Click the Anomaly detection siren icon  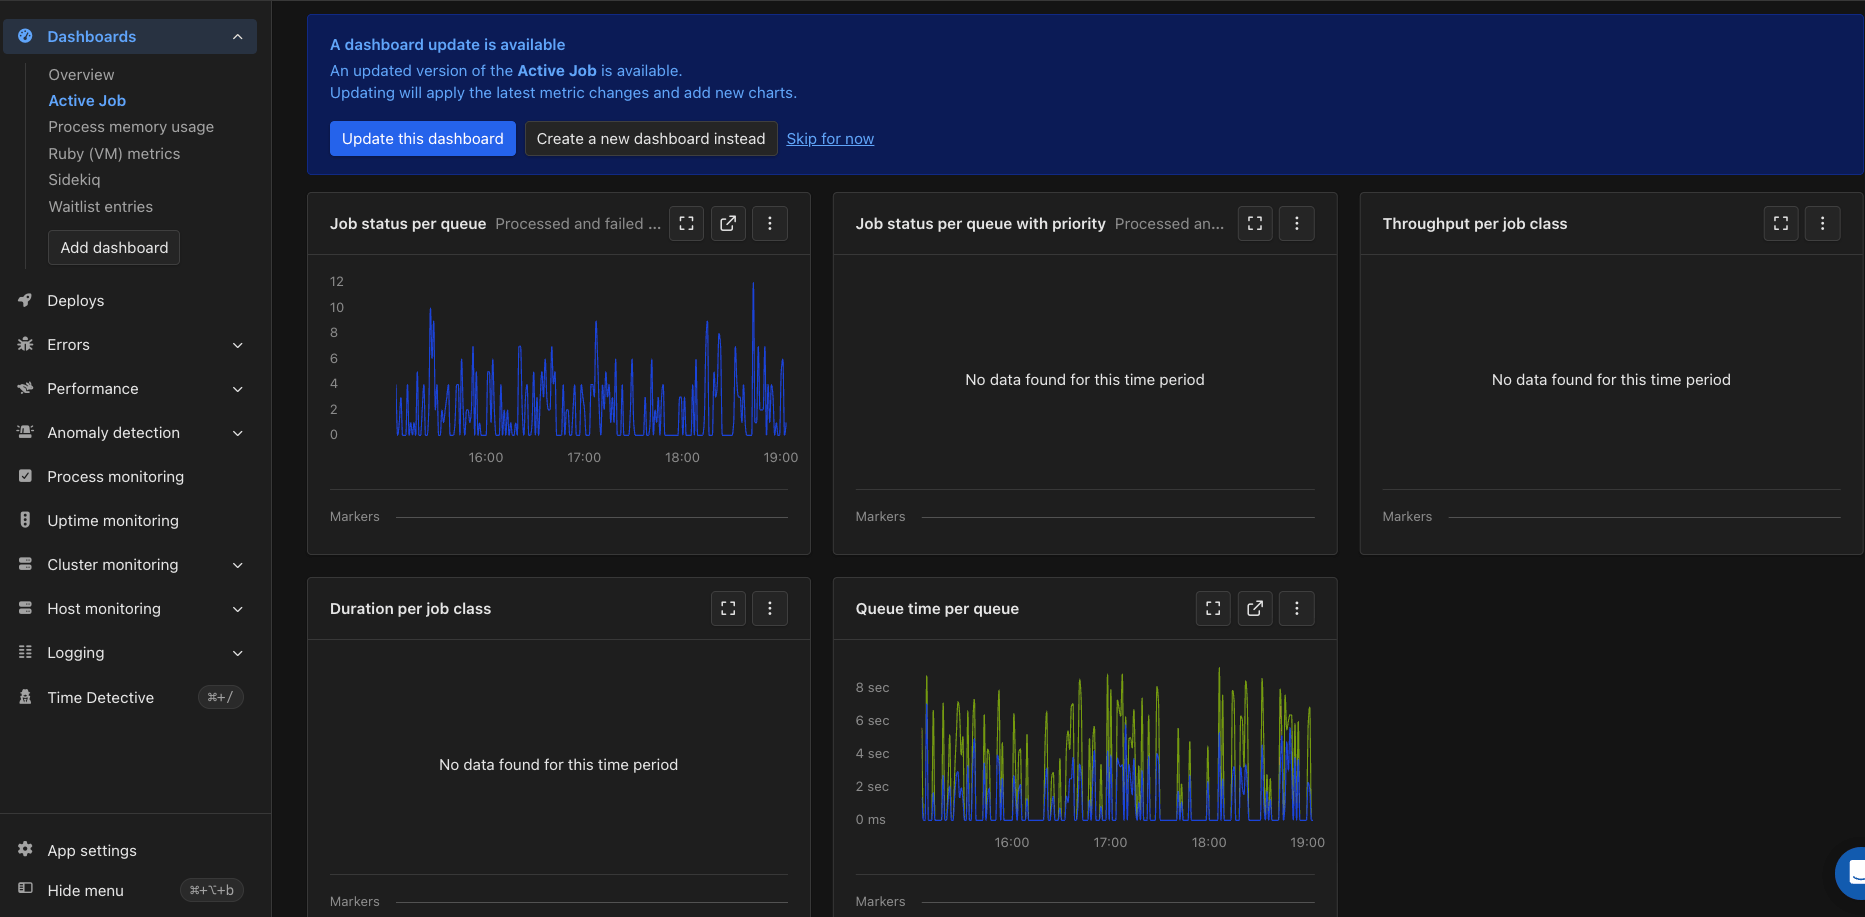25,432
